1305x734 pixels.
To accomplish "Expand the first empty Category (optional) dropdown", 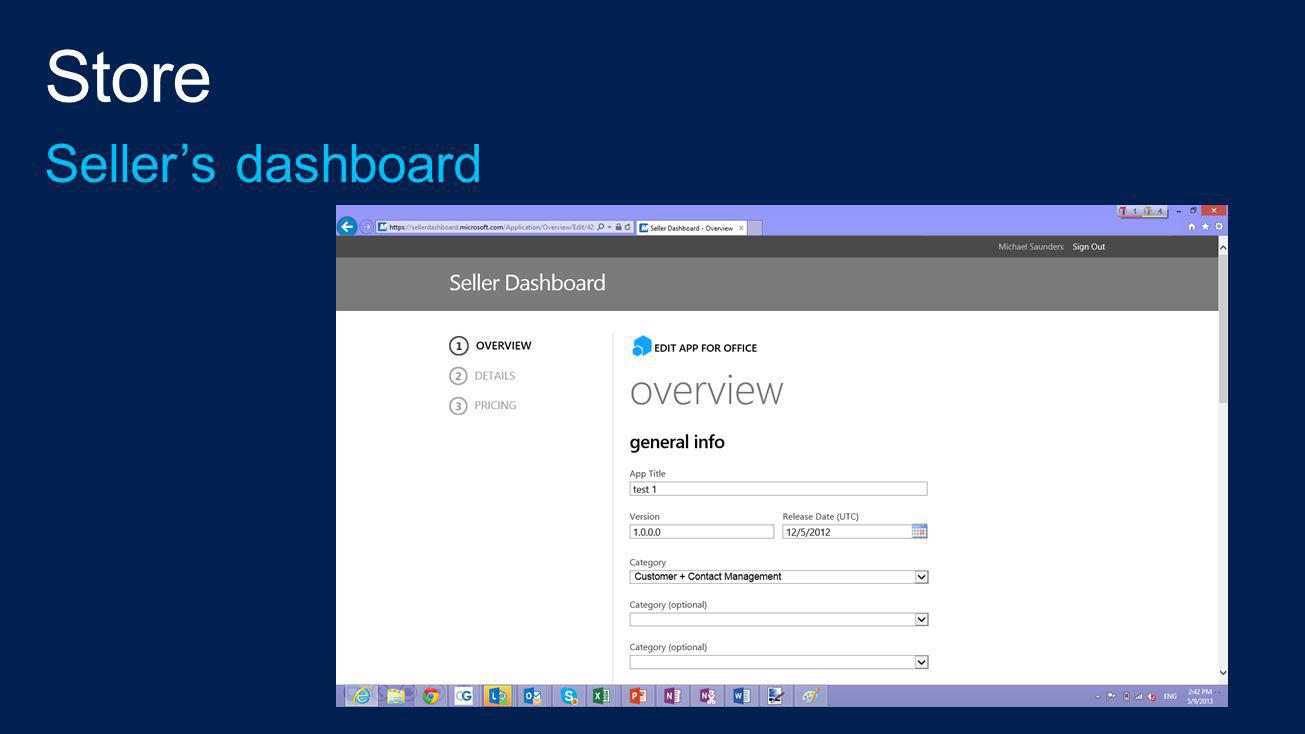I will coord(922,619).
